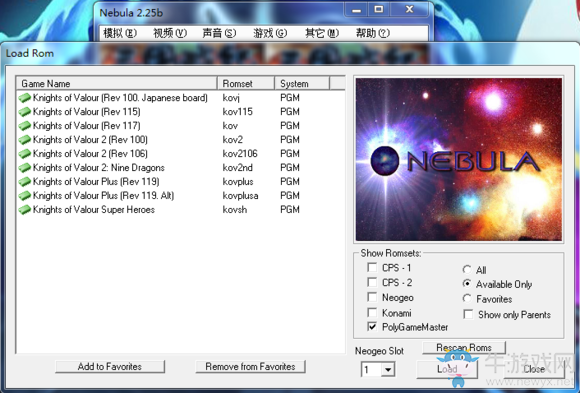The height and width of the screenshot is (393, 580).
Task: Open the 游戏(G) menu
Action: click(x=270, y=33)
